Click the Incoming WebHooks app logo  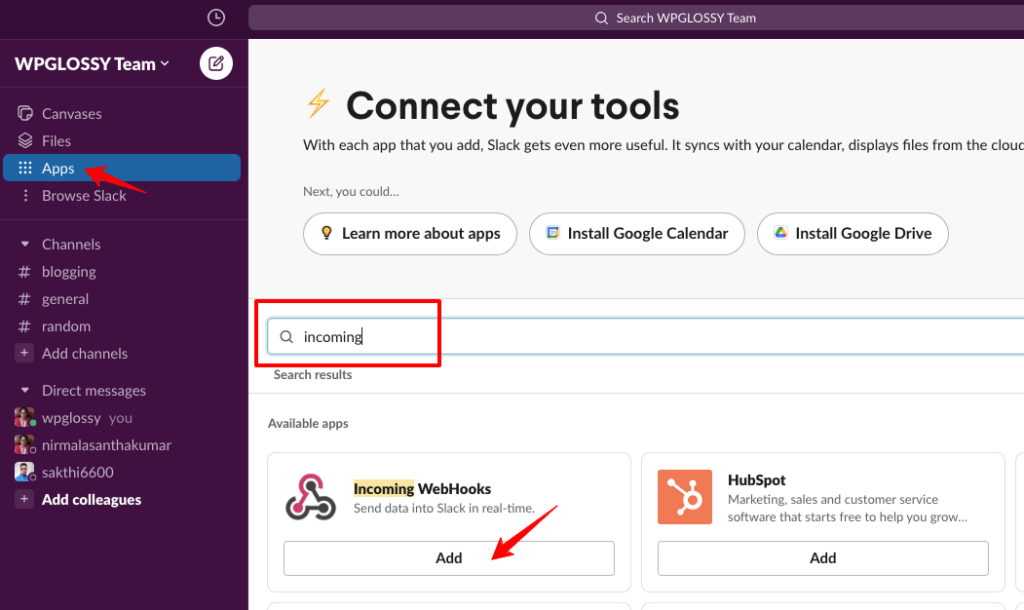click(310, 497)
